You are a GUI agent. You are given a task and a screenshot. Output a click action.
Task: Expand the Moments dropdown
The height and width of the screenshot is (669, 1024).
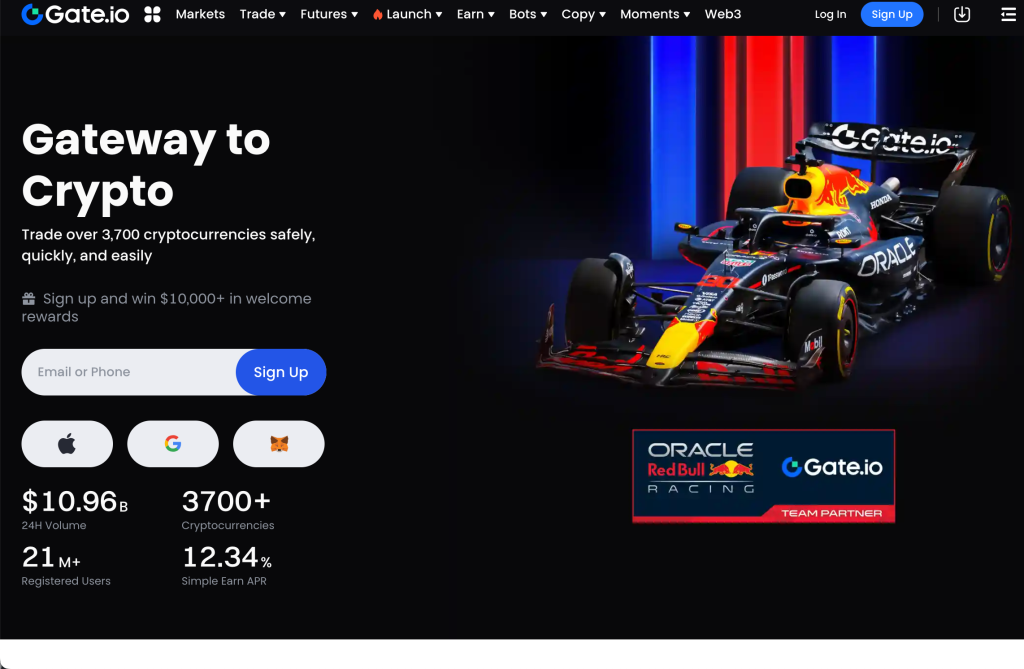tap(655, 14)
